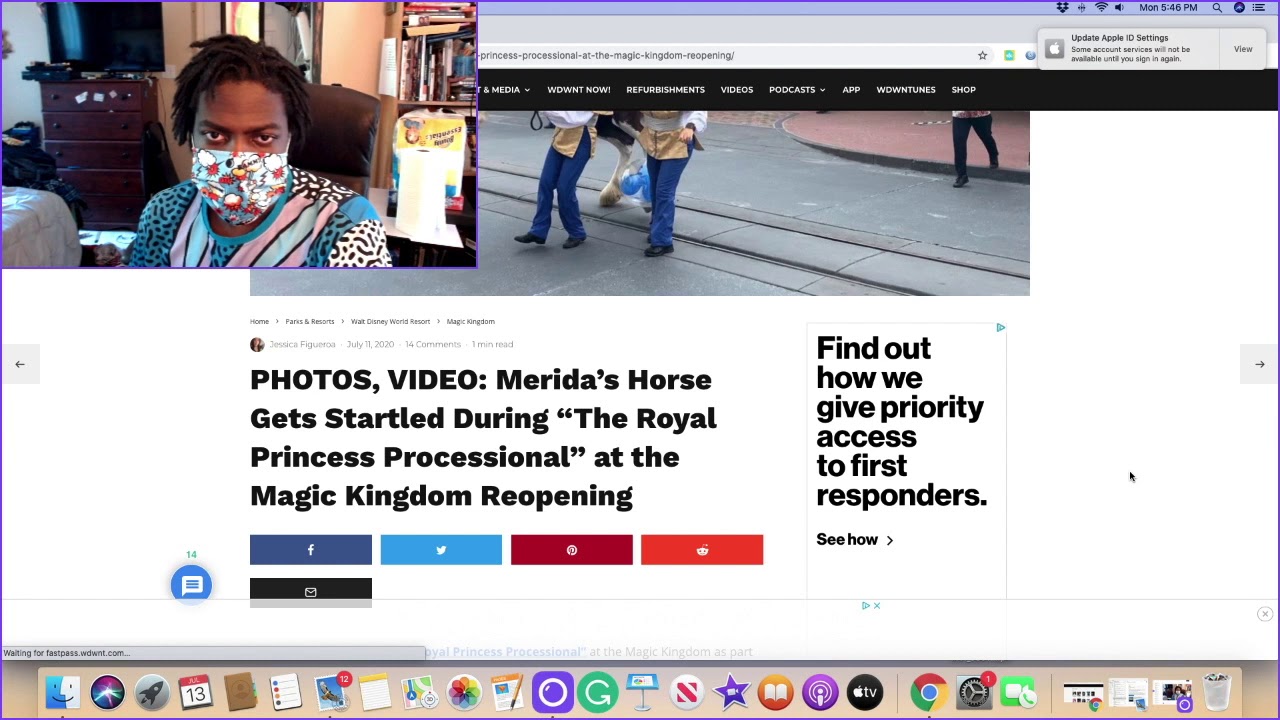Open SHOP nav item
1280x720 pixels.
(x=963, y=90)
